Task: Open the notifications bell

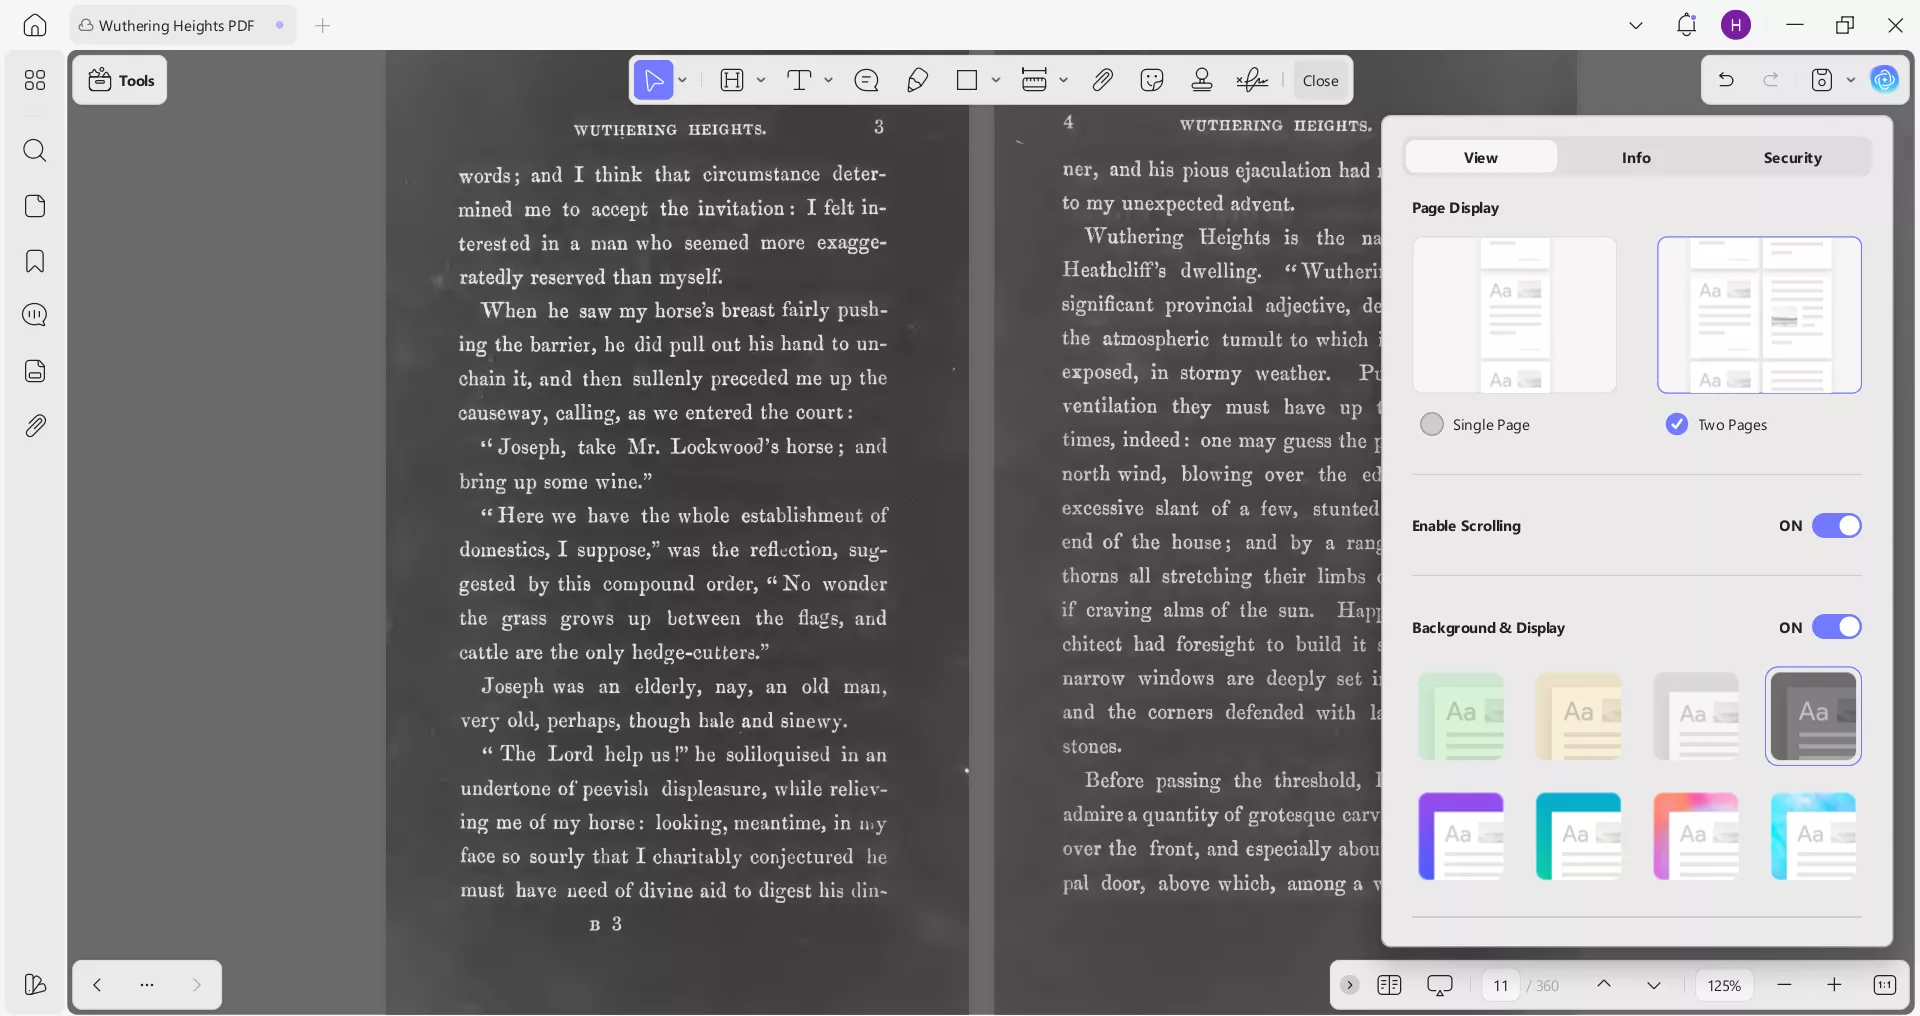Action: (x=1687, y=25)
